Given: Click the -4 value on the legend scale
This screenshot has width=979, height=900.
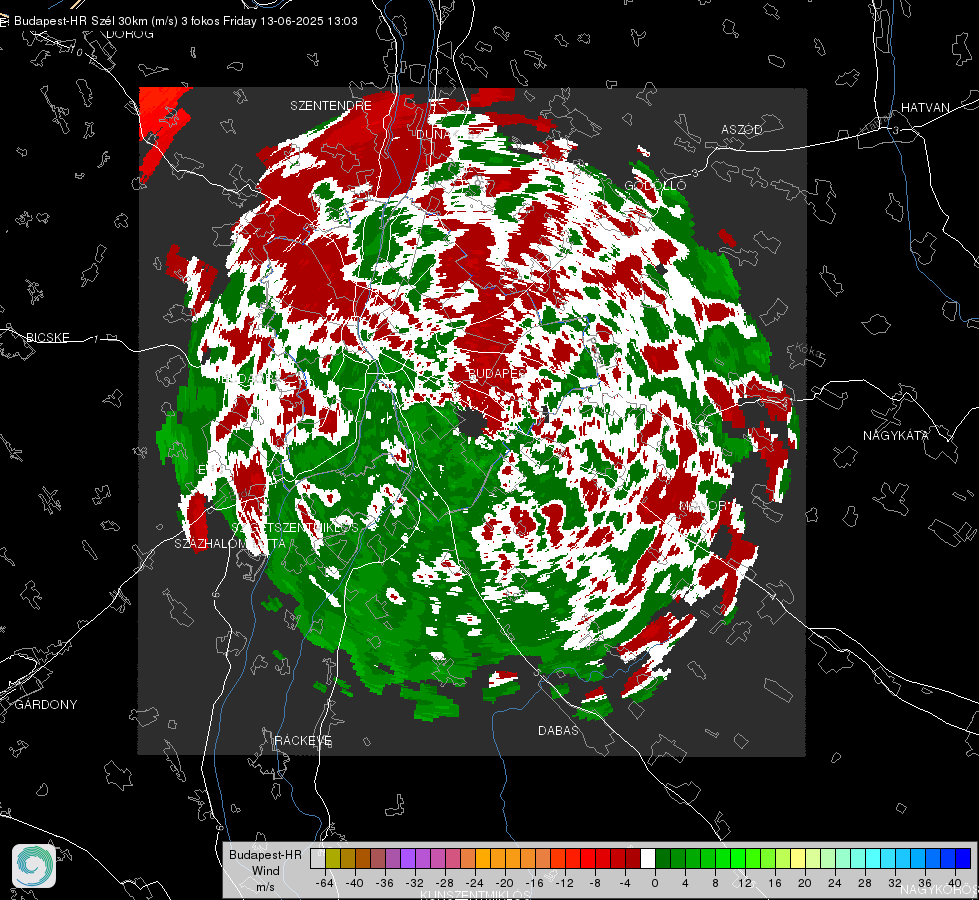Looking at the screenshot, I should (624, 883).
